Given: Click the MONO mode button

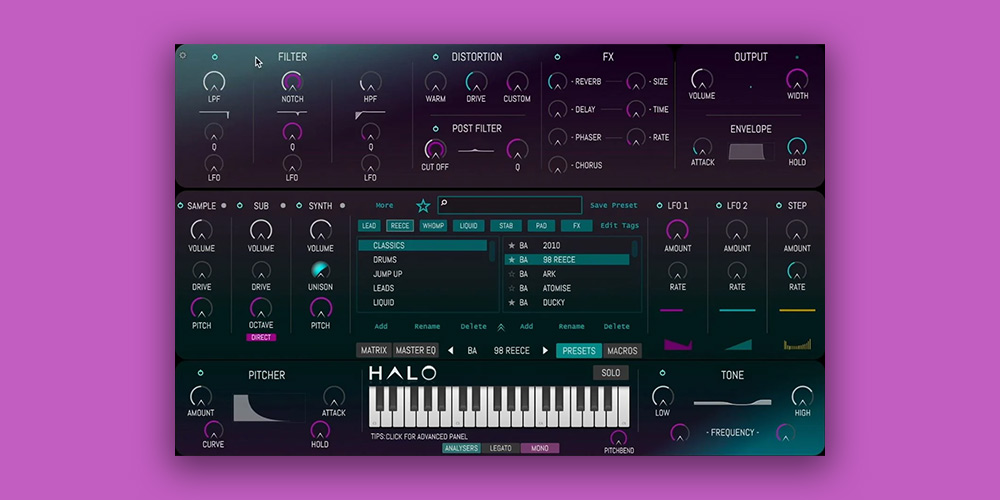Looking at the screenshot, I should point(540,448).
